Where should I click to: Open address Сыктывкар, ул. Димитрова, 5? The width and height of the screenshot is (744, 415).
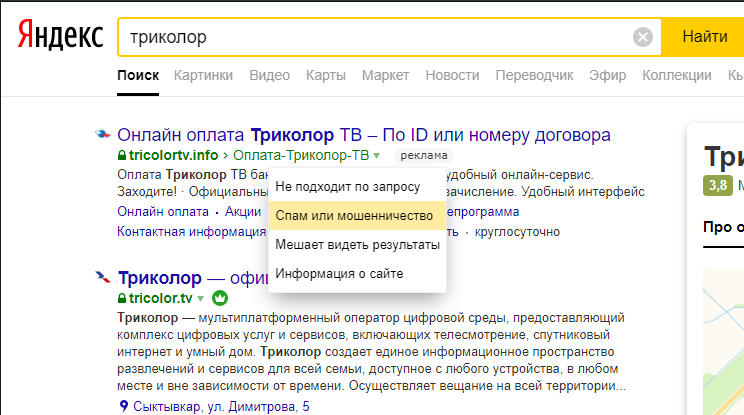point(221,406)
